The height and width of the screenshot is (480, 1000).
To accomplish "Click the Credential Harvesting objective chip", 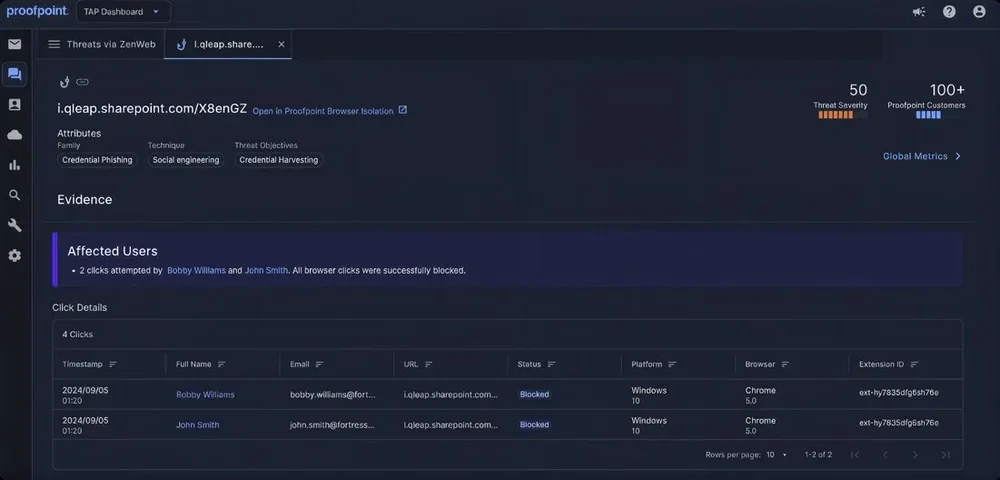I will tap(279, 160).
